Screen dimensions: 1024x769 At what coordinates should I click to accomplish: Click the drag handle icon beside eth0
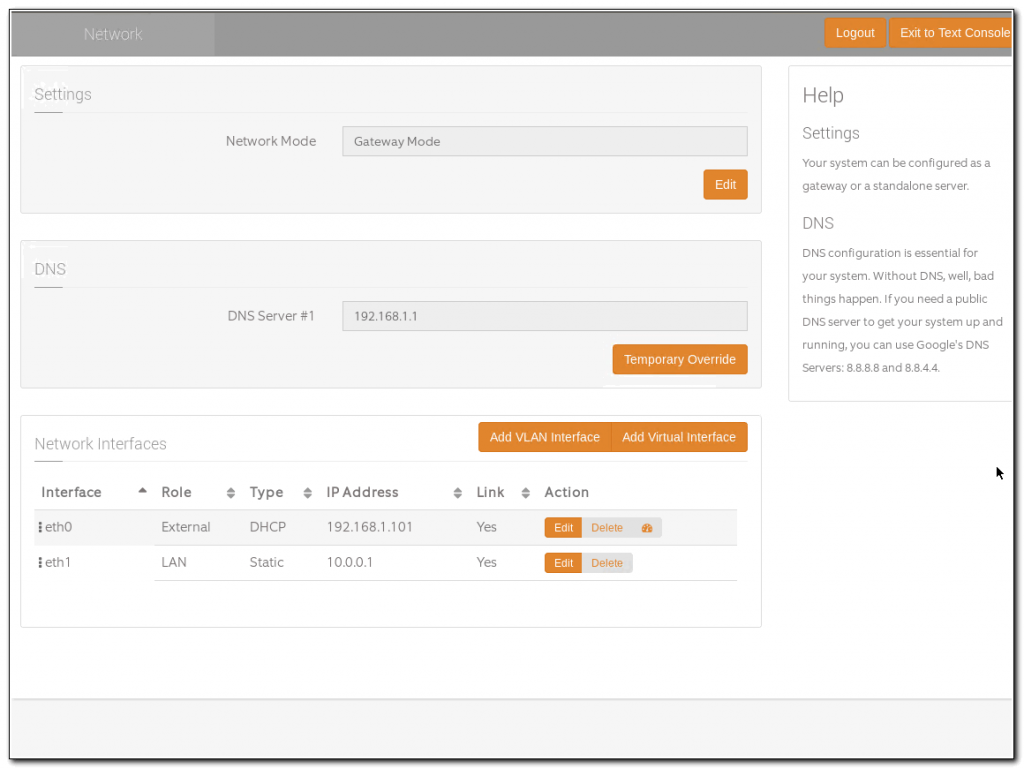[x=40, y=527]
